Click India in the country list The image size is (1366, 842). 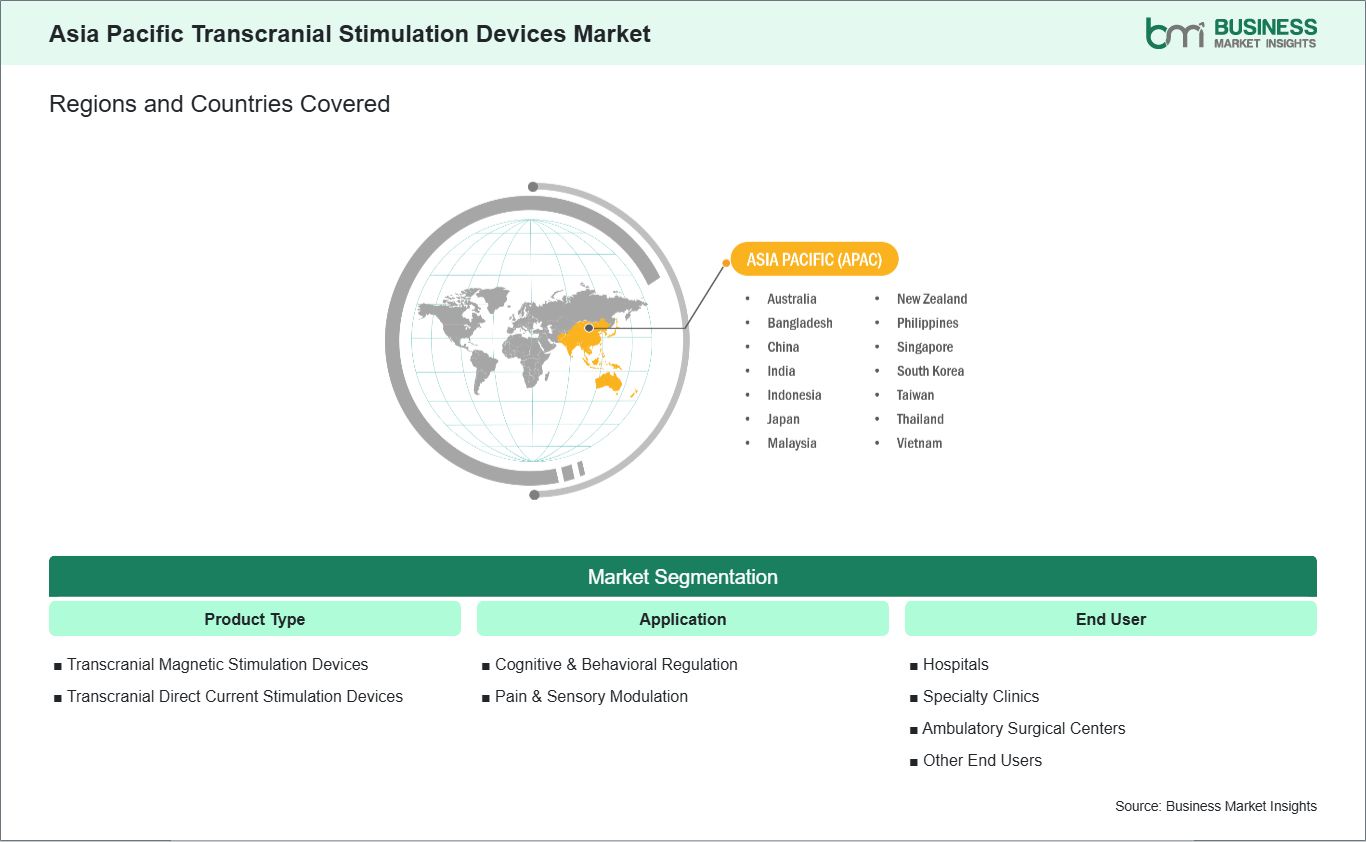pyautogui.click(x=781, y=371)
